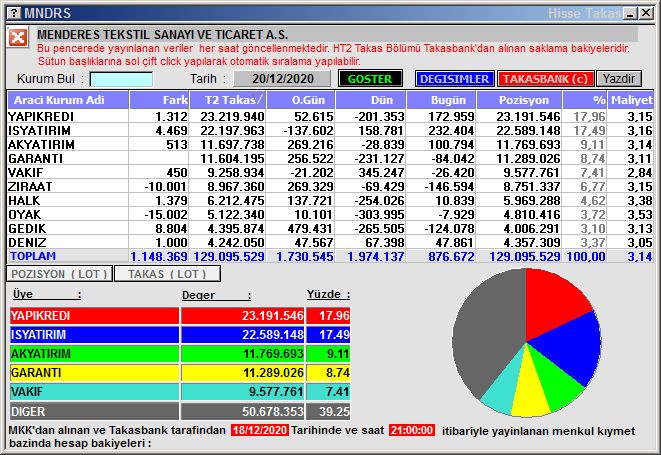Click the YAPIKREDI percentage 17.96 in legend
This screenshot has width=661, height=455.
point(334,316)
